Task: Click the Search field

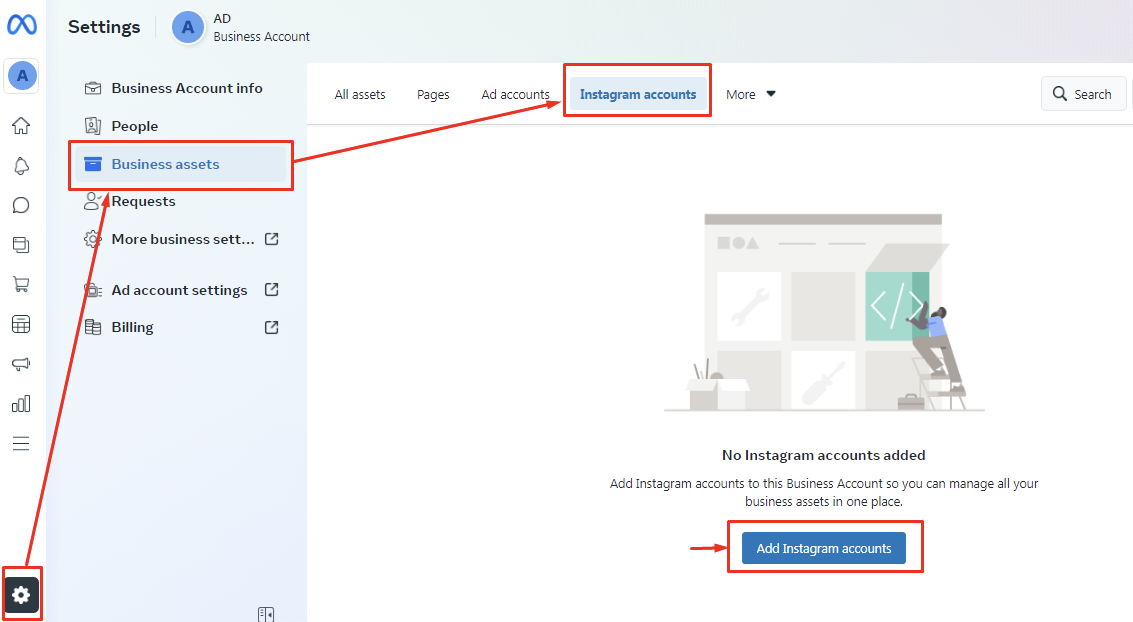Action: coord(1083,94)
